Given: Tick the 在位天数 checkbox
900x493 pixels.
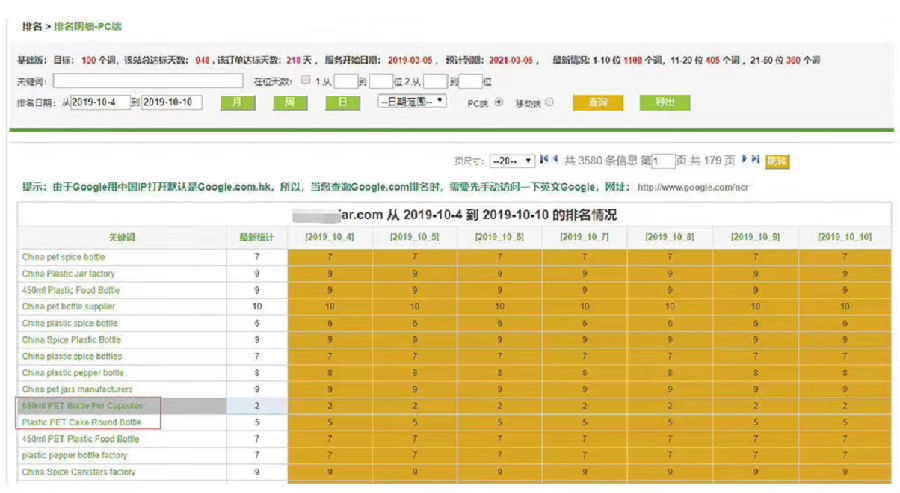Looking at the screenshot, I should pyautogui.click(x=306, y=81).
